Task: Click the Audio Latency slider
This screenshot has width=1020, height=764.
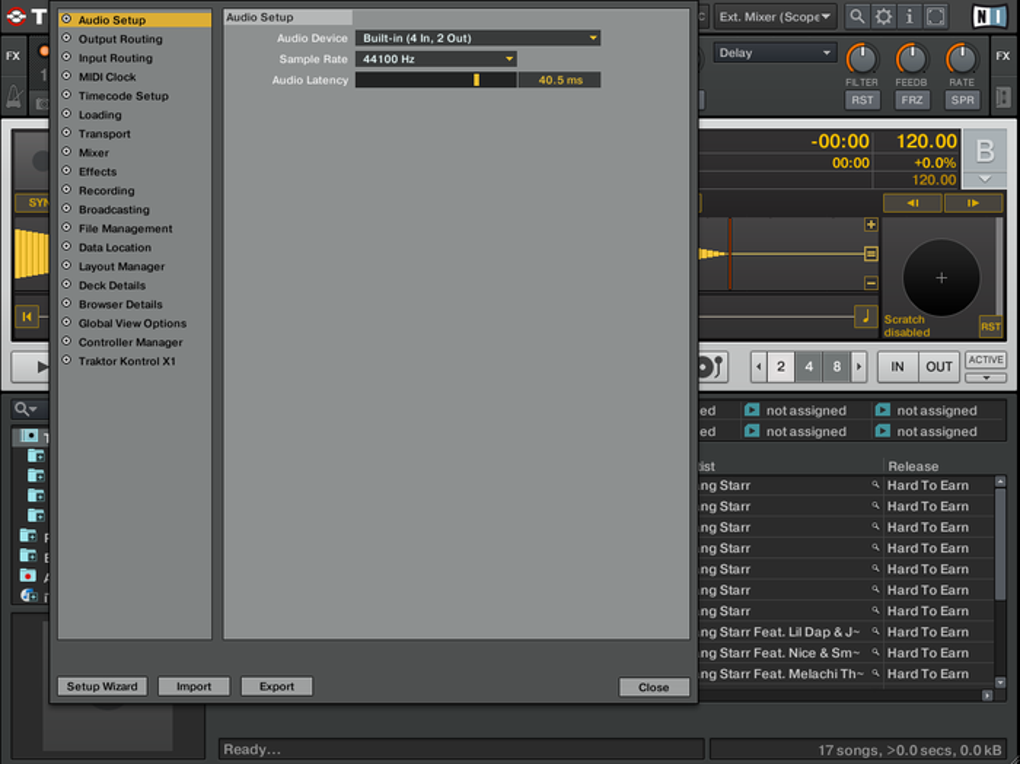Action: pos(436,79)
